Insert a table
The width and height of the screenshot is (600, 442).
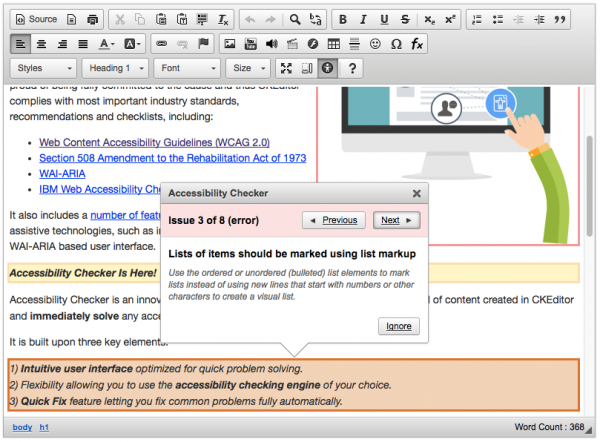[334, 44]
